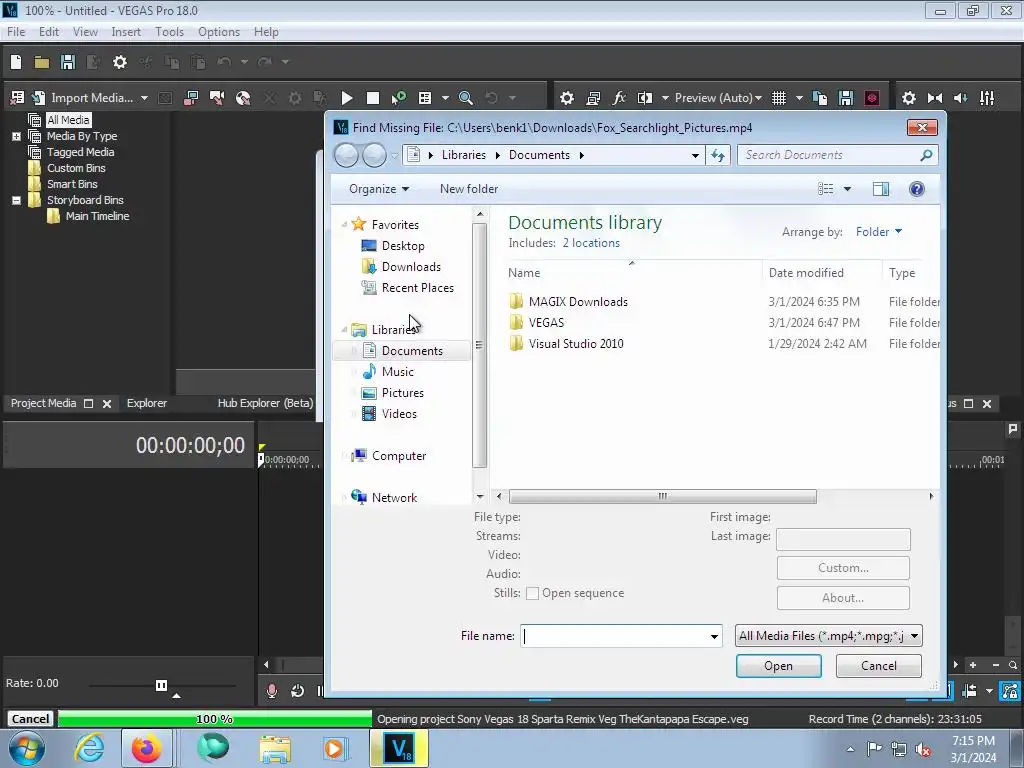The width and height of the screenshot is (1024, 768).
Task: Click Save Snapshot to File icon
Action: (846, 98)
